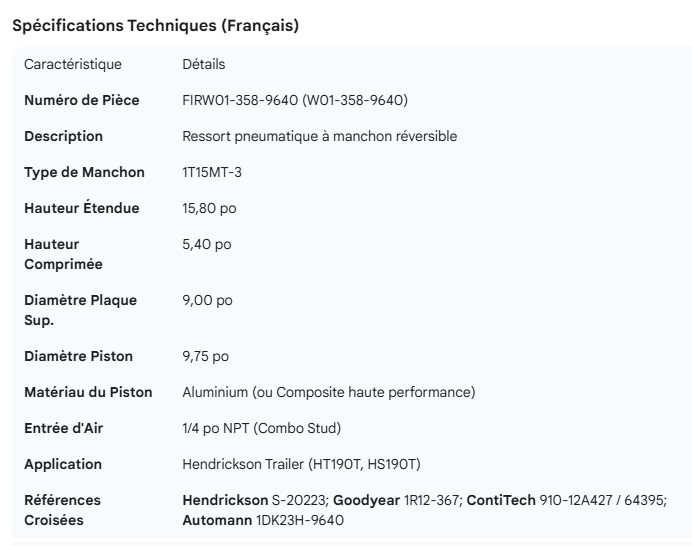Select the 'Aluminium (ou Composite haute performance)' value
This screenshot has width=692, height=546.
tap(329, 392)
